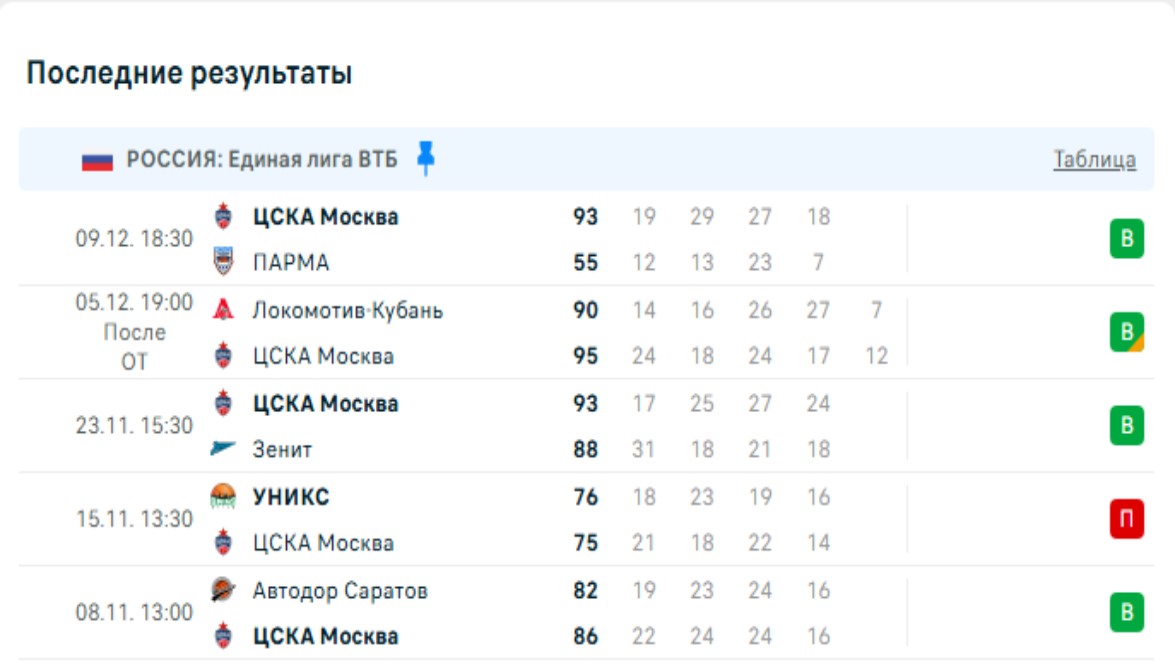
Task: Click the УНИКС team name
Action: point(290,497)
